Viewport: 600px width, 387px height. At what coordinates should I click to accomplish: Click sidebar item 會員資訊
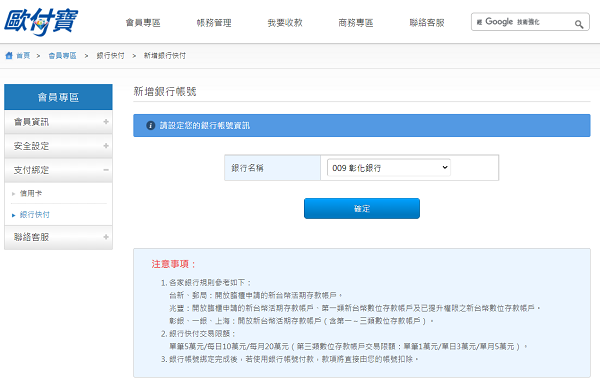58,122
